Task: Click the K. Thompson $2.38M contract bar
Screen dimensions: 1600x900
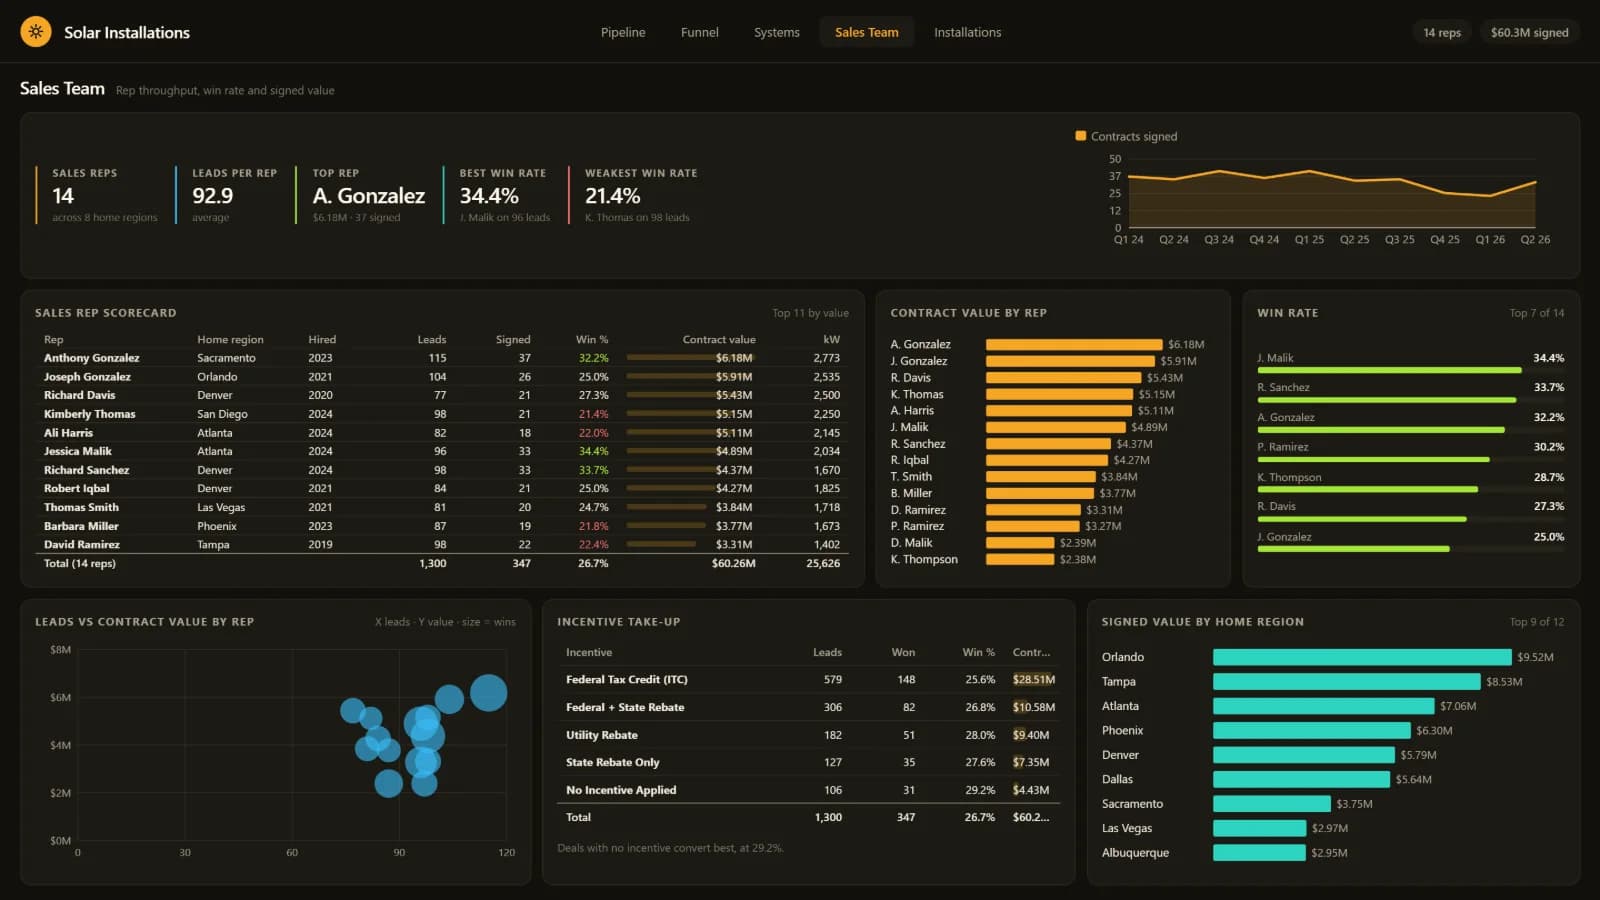Action: 1020,559
